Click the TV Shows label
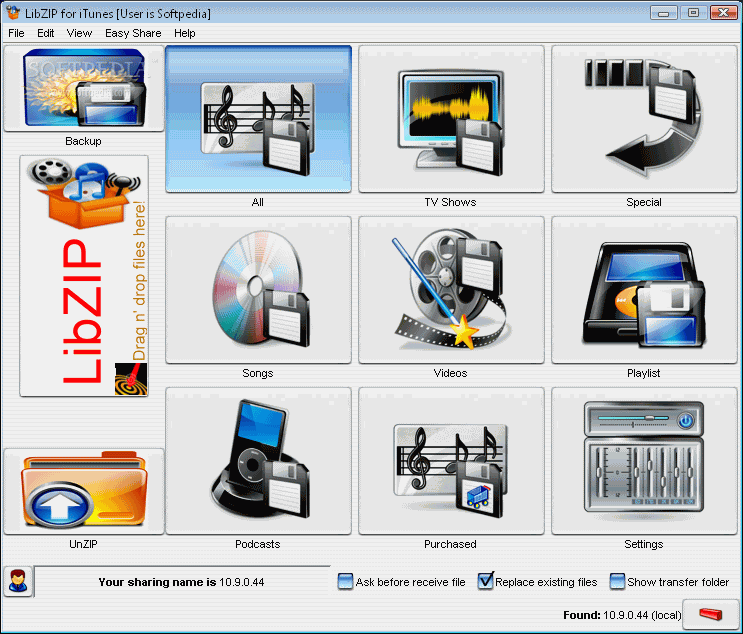Image resolution: width=743 pixels, height=634 pixels. point(450,202)
